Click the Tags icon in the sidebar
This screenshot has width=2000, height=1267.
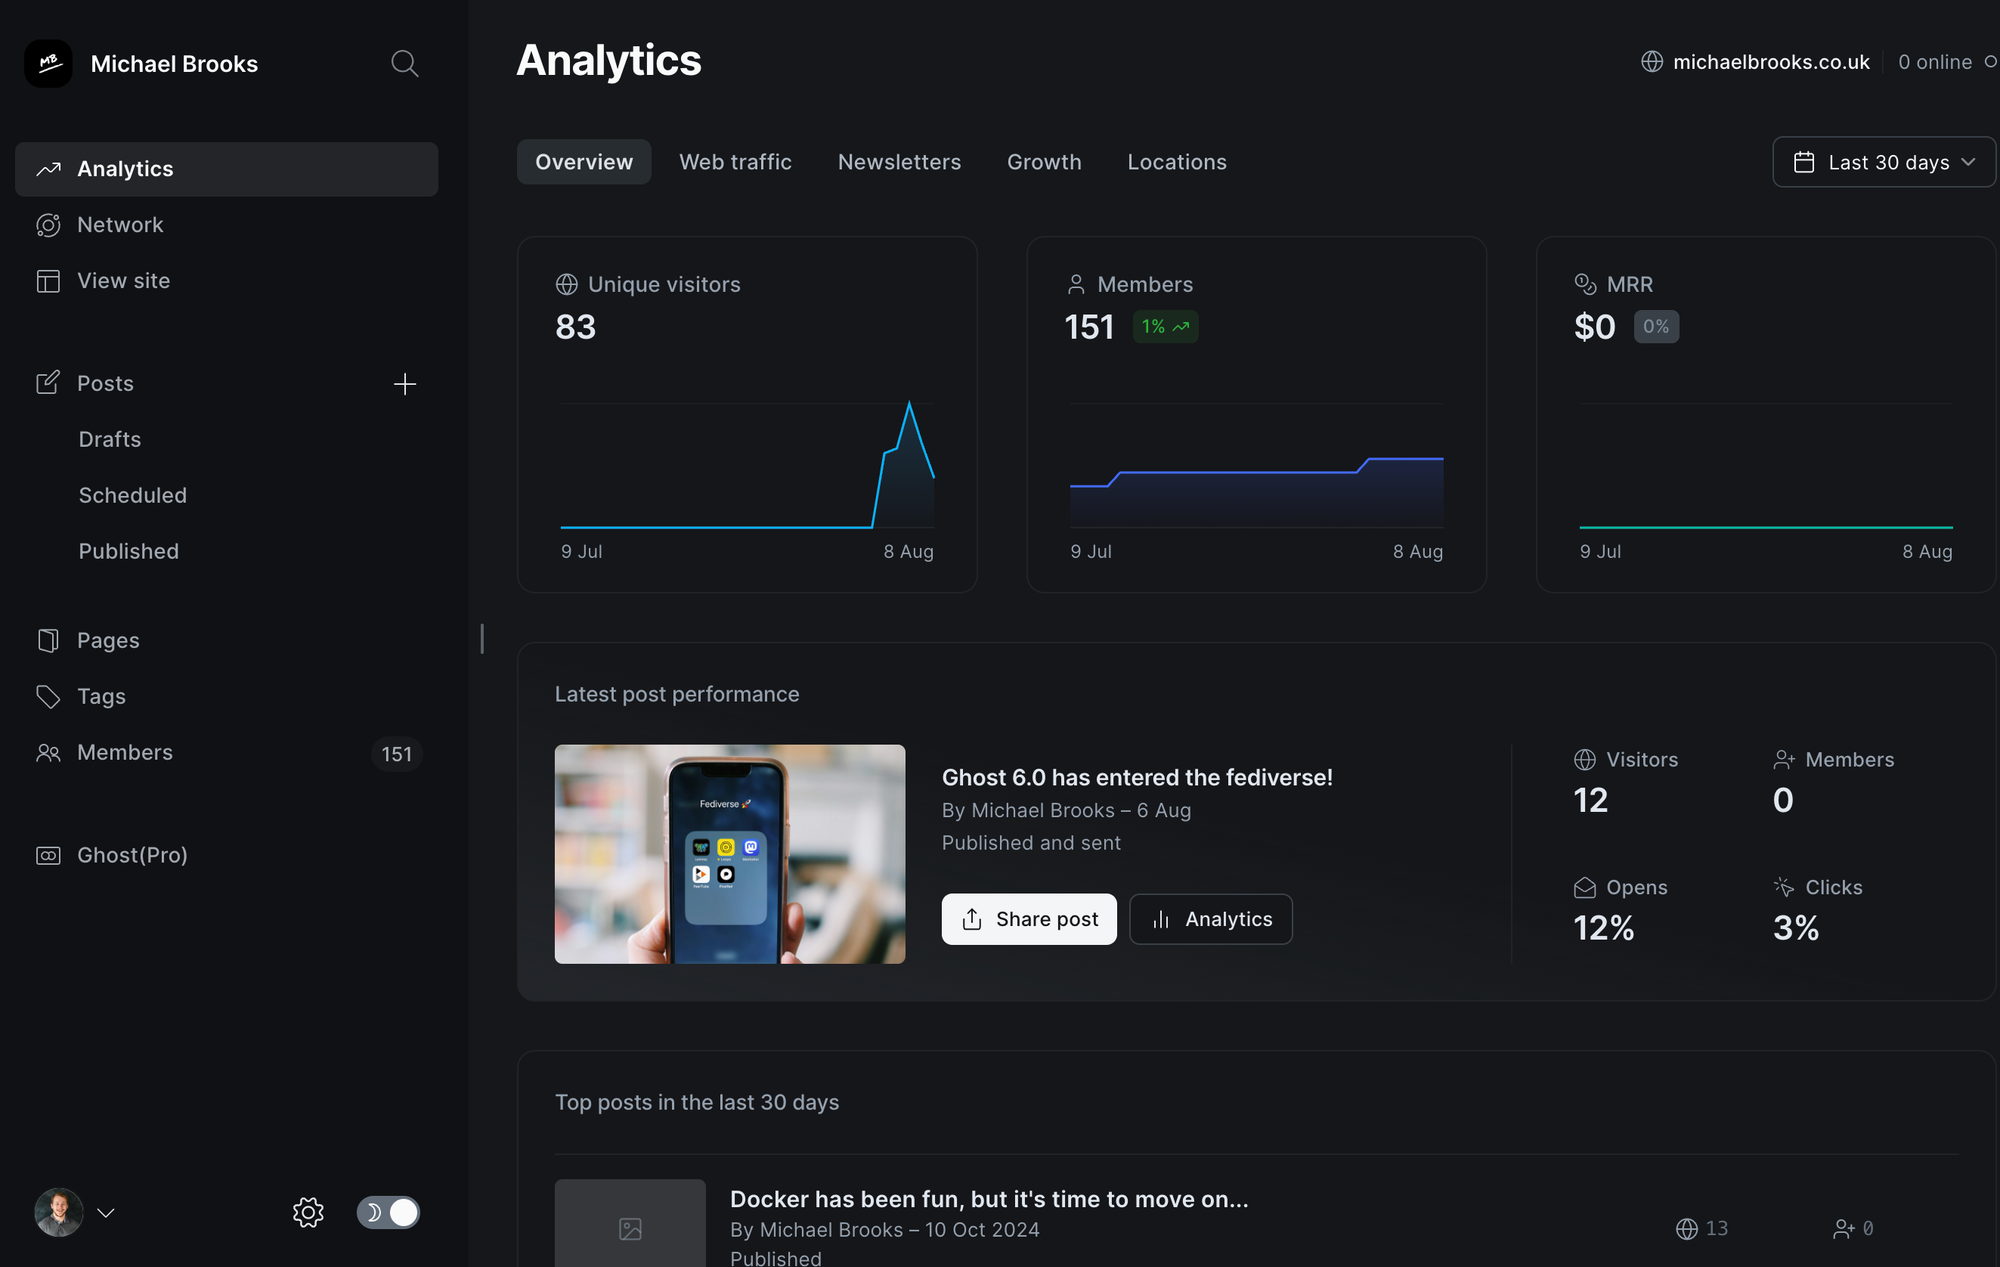pos(48,696)
